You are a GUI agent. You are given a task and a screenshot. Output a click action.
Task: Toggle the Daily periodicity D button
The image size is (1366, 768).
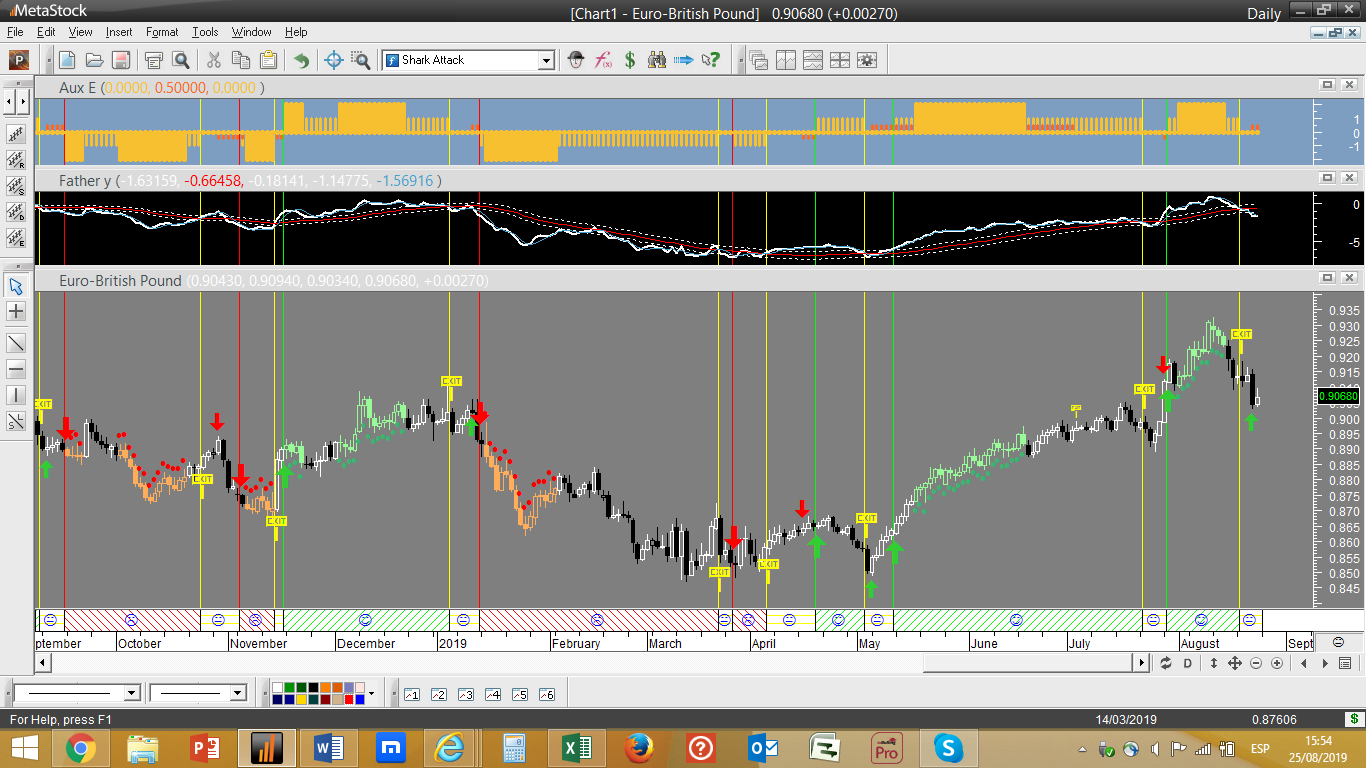(1188, 663)
